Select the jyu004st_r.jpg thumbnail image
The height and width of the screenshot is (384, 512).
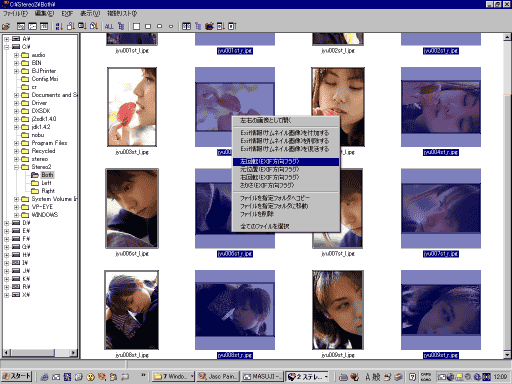pyautogui.click(x=441, y=107)
